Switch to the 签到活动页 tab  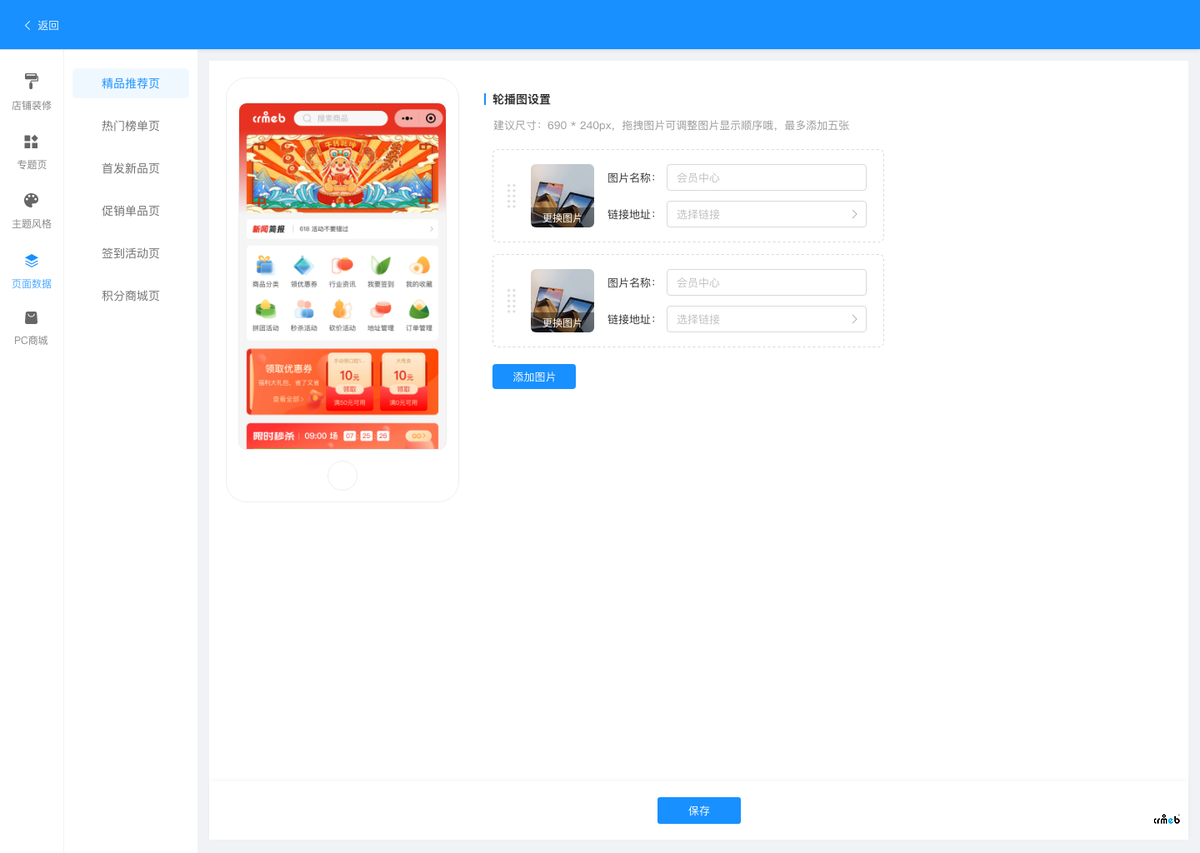131,253
